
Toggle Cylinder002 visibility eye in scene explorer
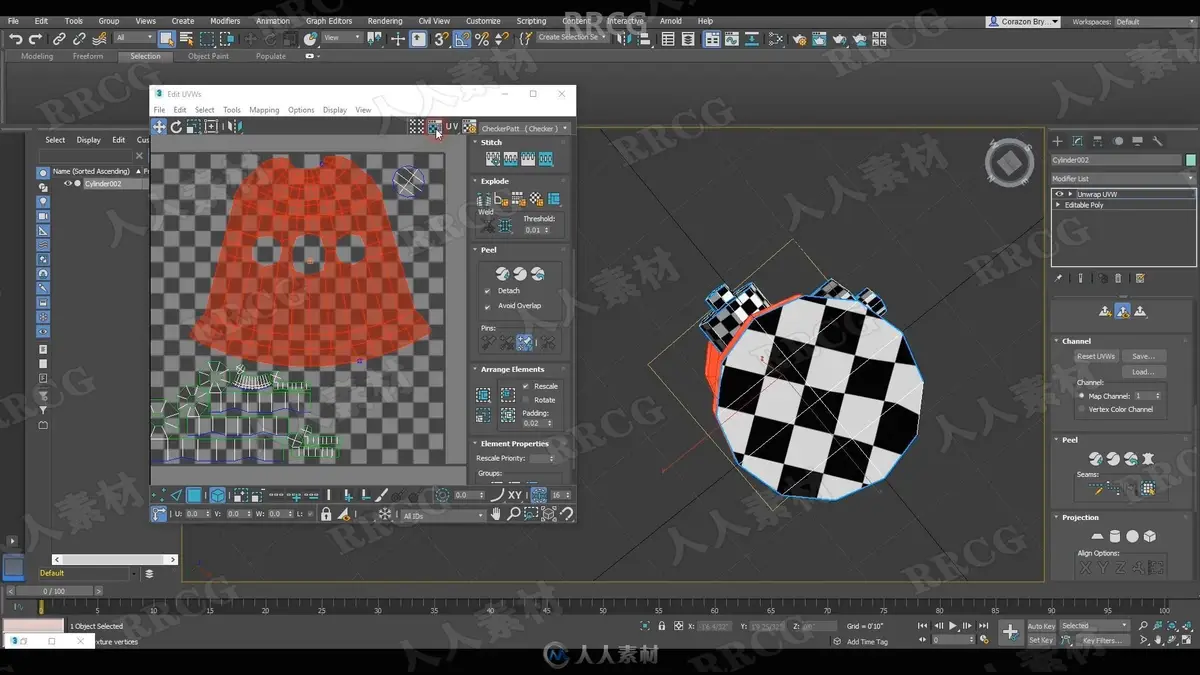[x=68, y=184]
